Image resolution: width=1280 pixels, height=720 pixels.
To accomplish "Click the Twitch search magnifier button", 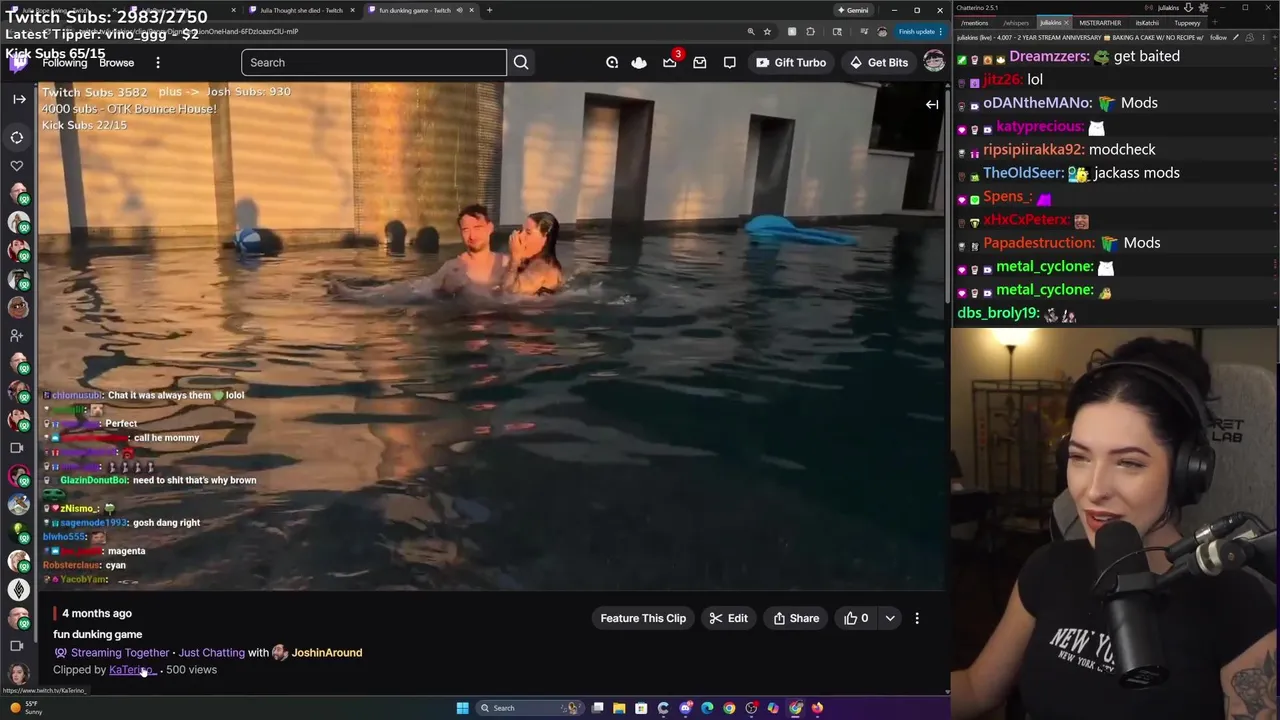I will (x=521, y=62).
